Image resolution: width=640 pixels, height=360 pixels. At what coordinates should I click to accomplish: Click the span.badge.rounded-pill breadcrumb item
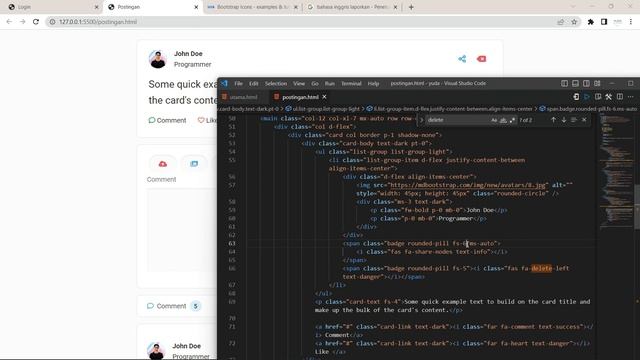pos(588,109)
